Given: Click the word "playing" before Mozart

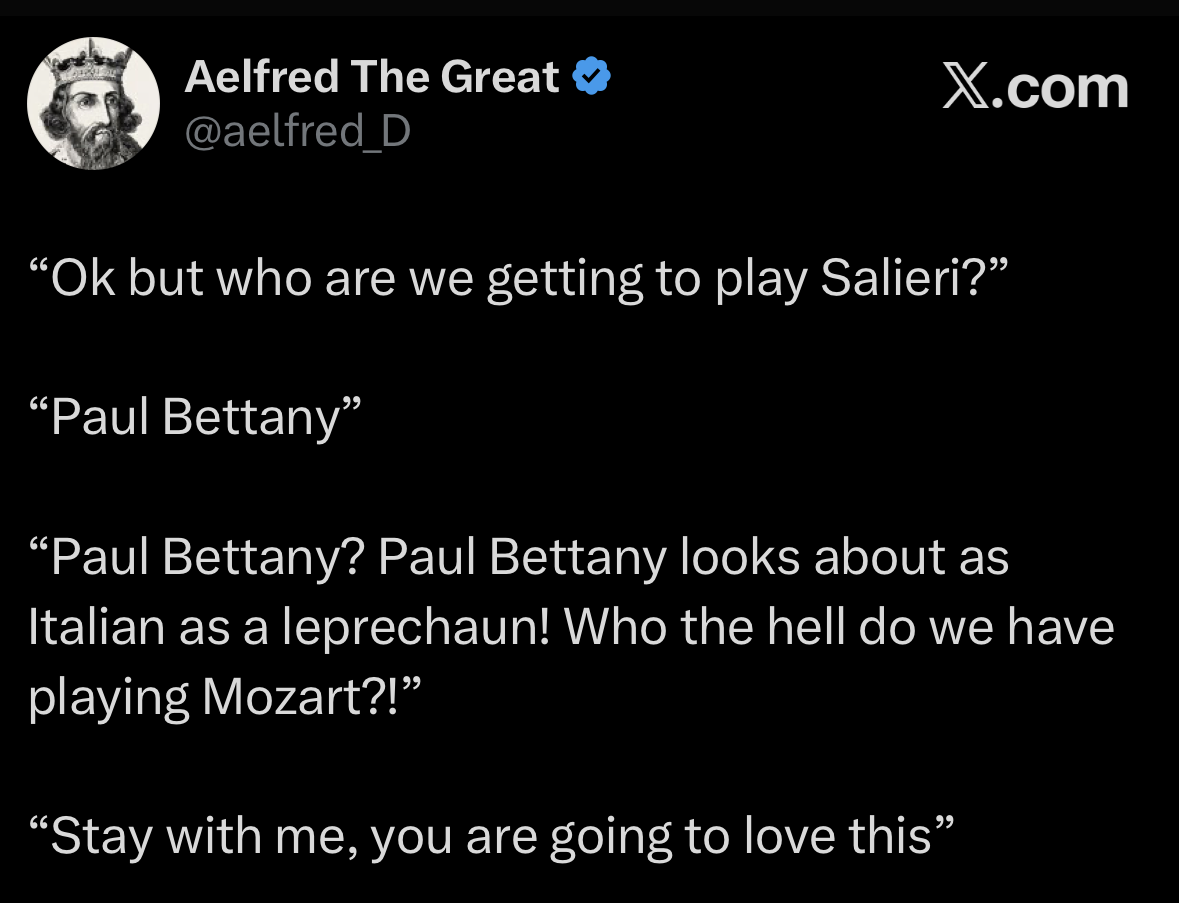Looking at the screenshot, I should pos(107,699).
